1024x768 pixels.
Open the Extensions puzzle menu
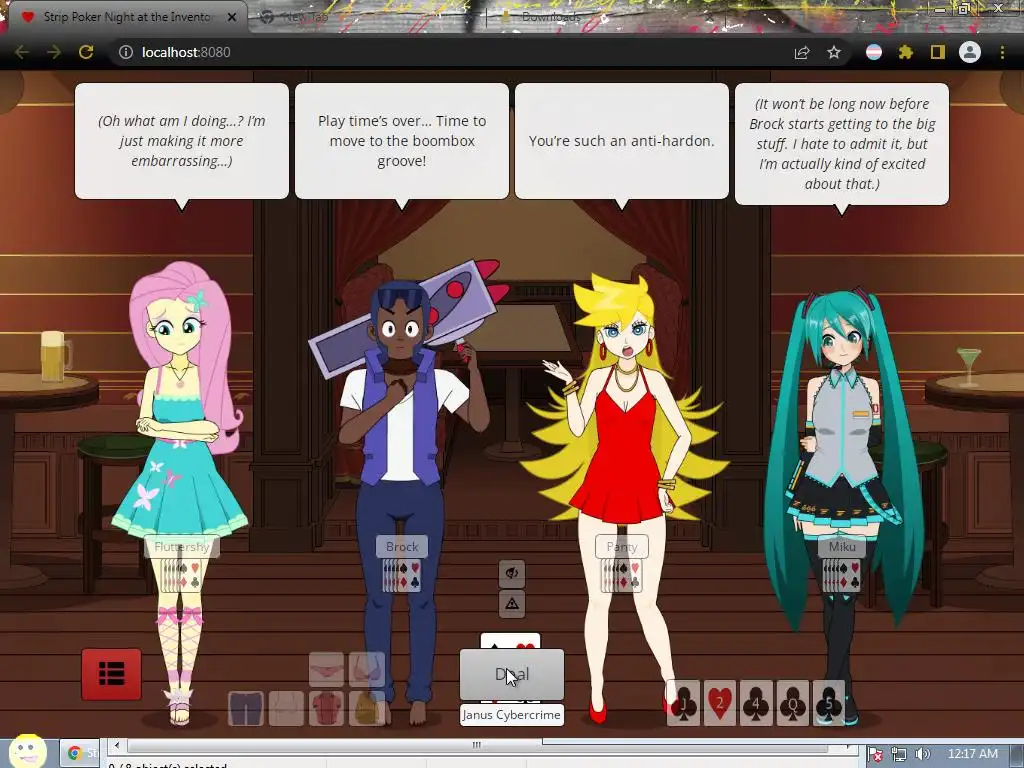(905, 52)
